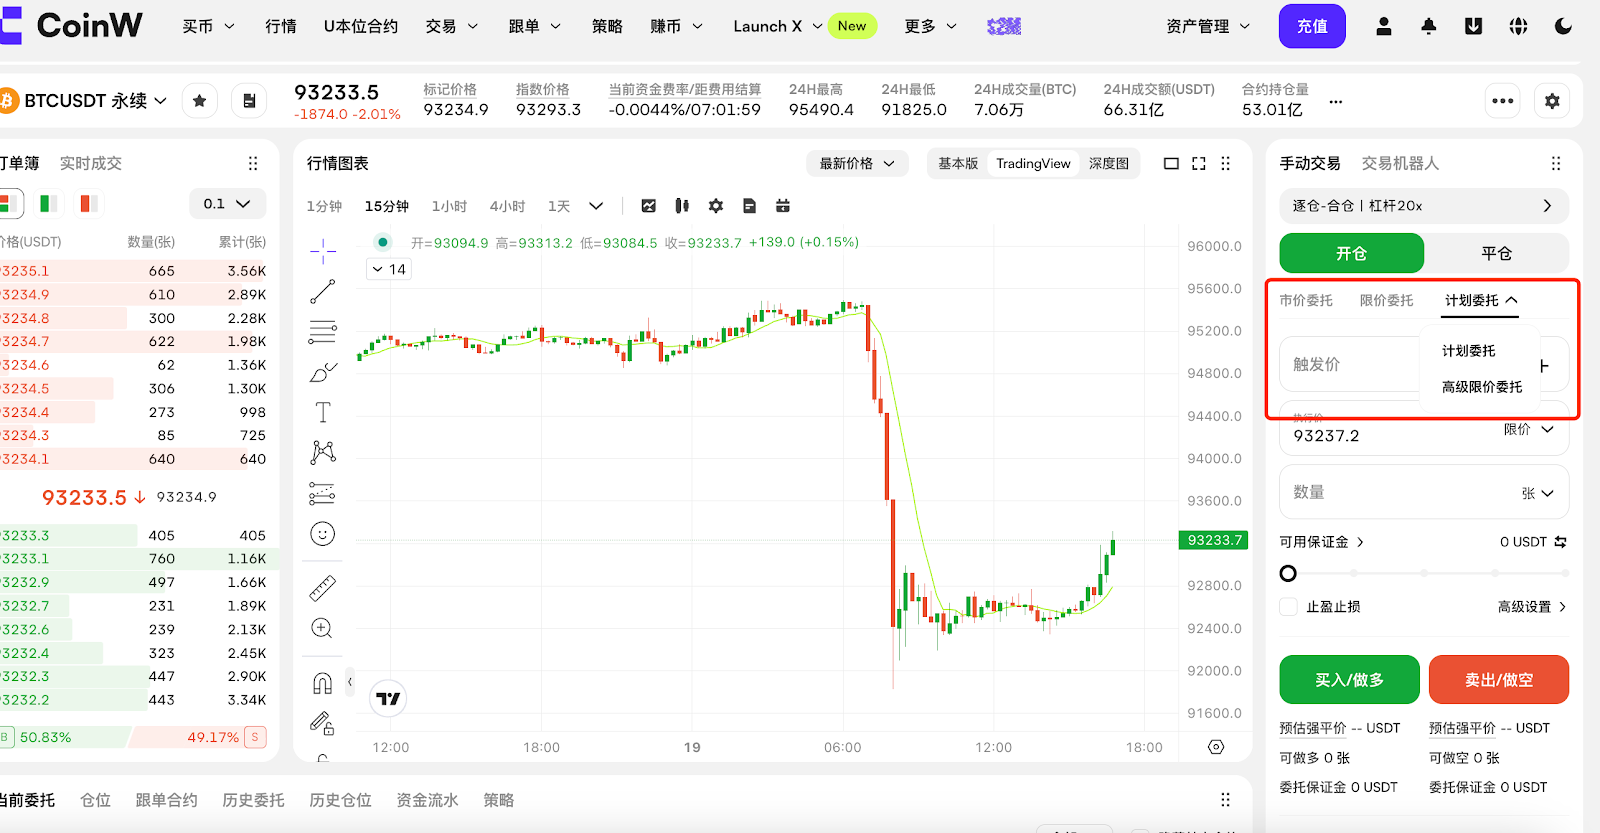Click the ruler measure tool

[x=322, y=588]
